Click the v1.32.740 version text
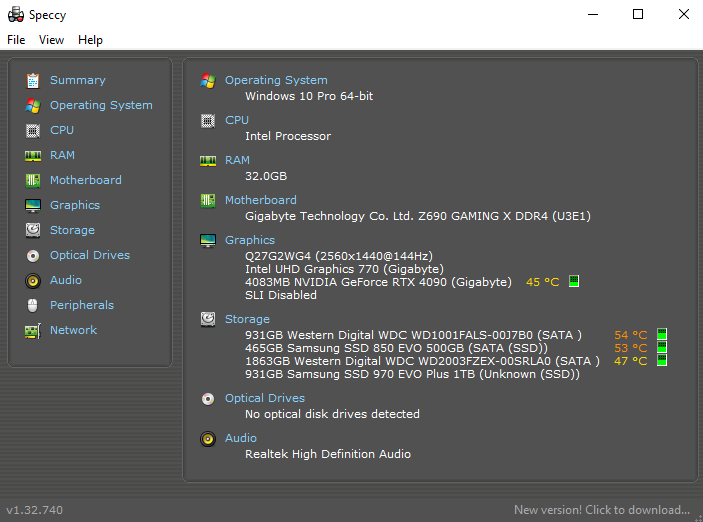703x522 pixels. [x=35, y=510]
